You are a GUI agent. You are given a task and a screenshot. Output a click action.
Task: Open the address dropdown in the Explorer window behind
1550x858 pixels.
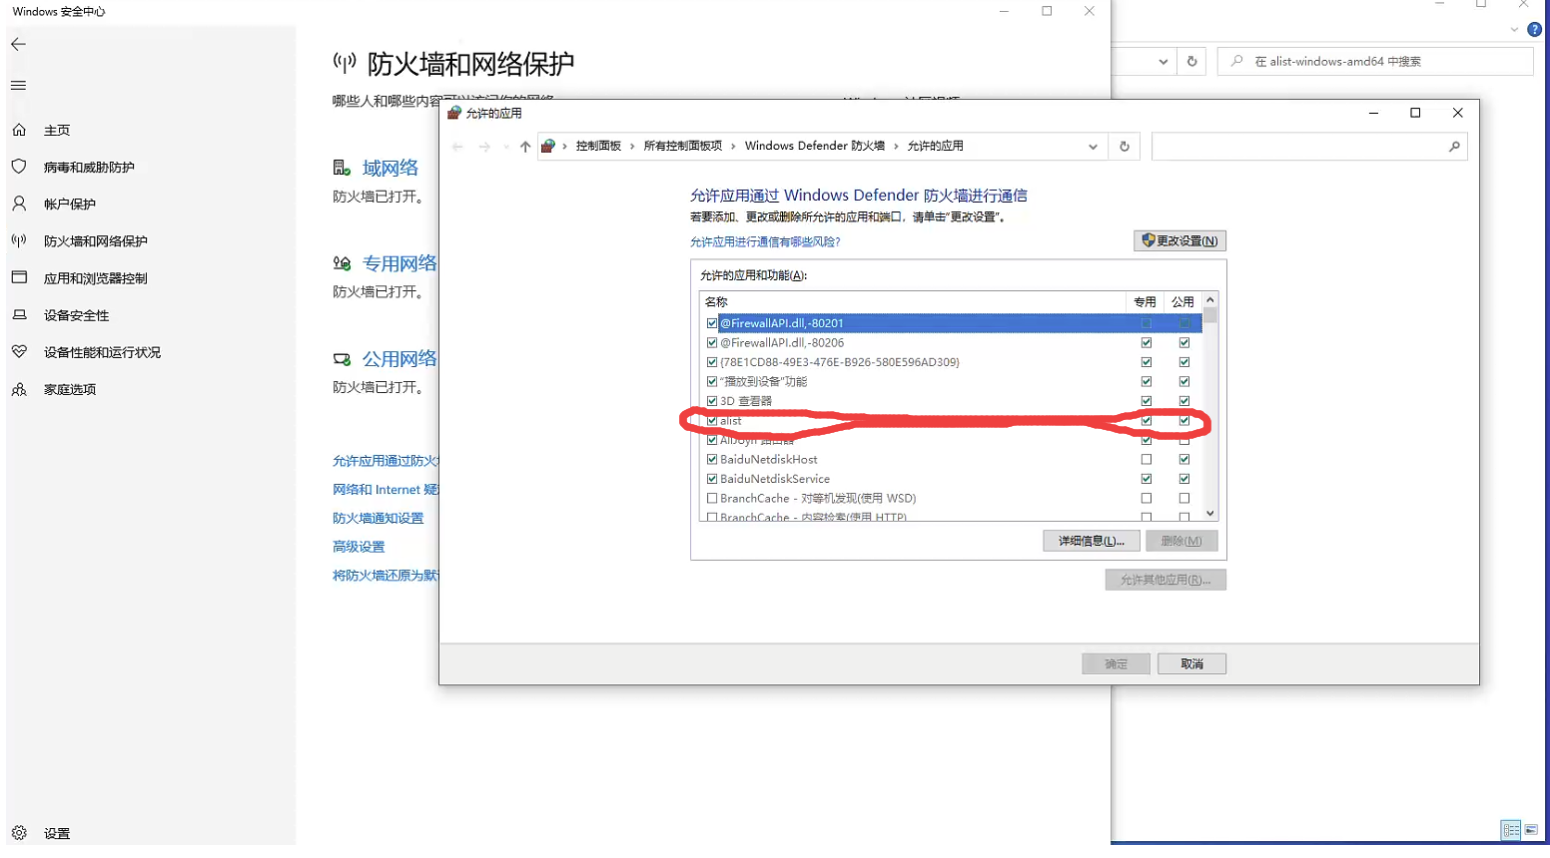click(1163, 61)
